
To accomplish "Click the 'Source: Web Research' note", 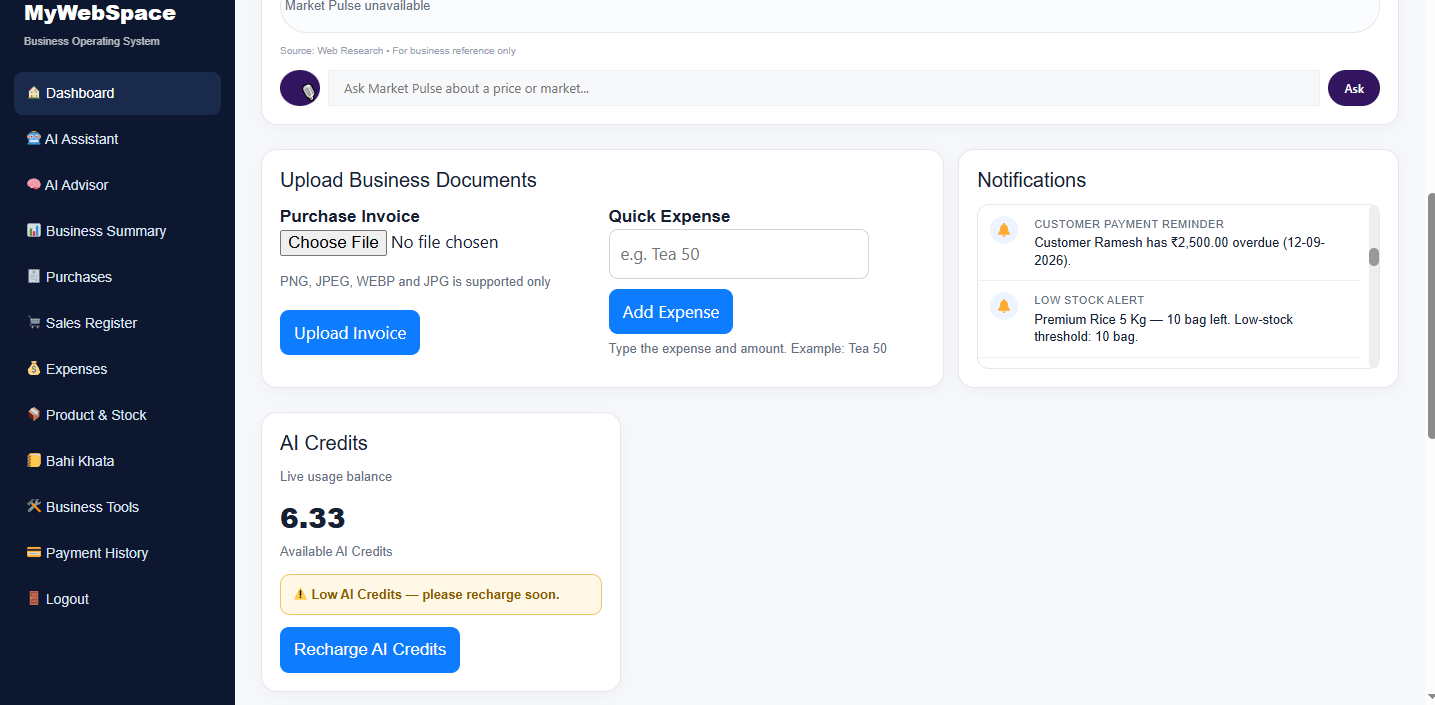I will 398,50.
